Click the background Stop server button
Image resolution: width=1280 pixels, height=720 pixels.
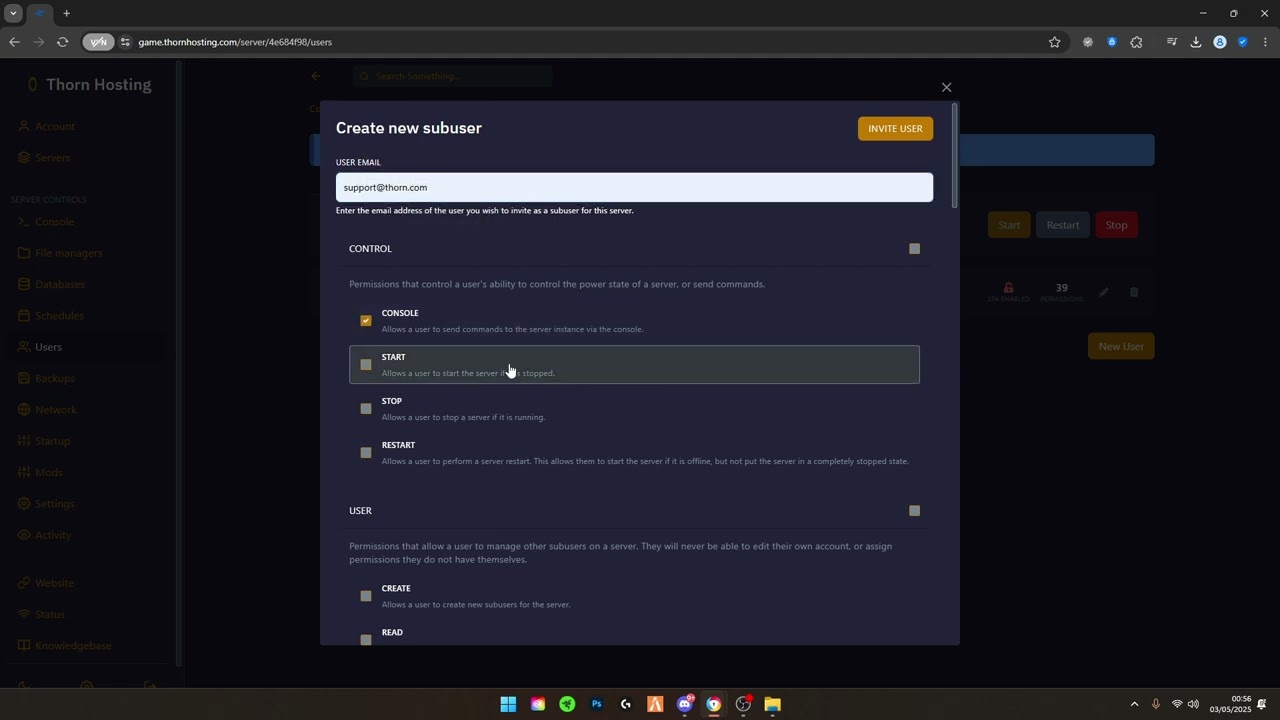pyautogui.click(x=1116, y=225)
